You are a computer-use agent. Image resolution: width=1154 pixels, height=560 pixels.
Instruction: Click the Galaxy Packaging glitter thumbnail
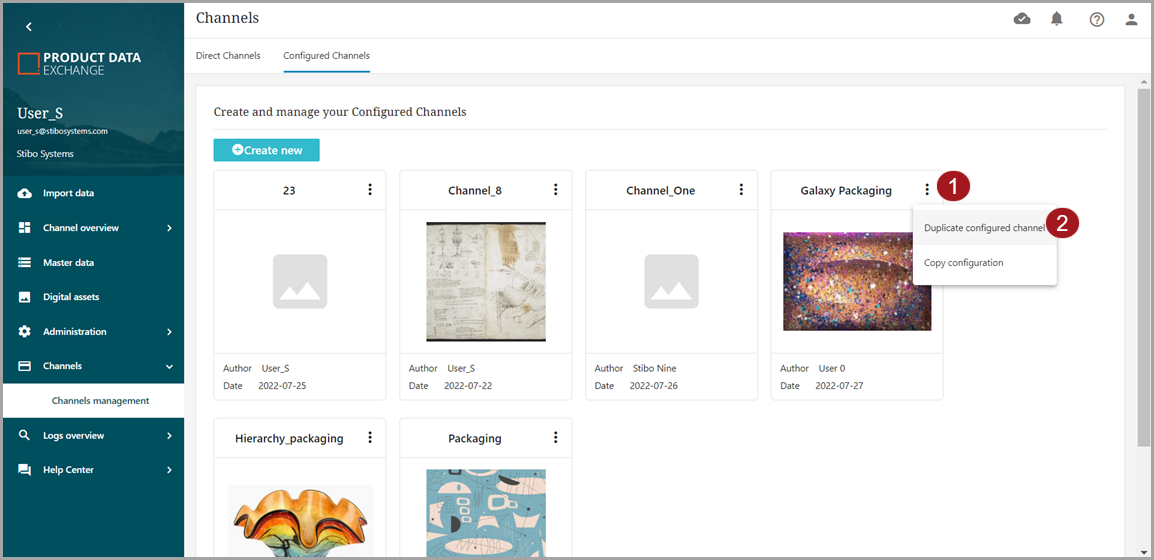856,281
